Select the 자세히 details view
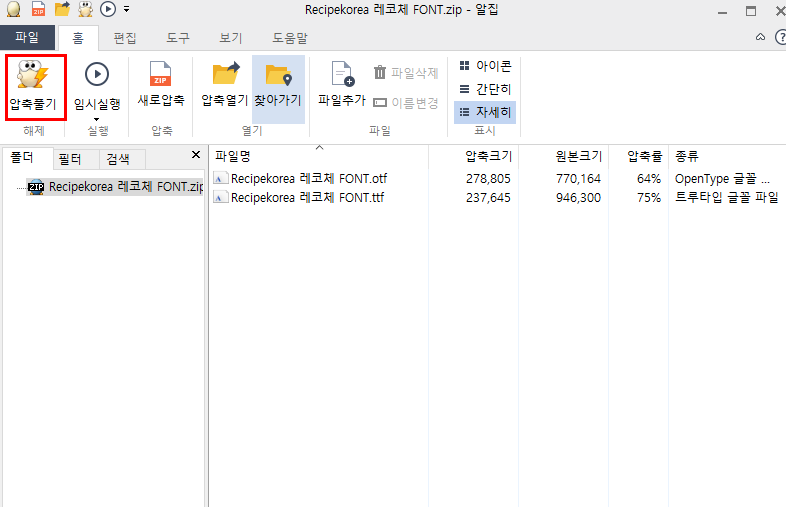The width and height of the screenshot is (786, 507). 485,112
